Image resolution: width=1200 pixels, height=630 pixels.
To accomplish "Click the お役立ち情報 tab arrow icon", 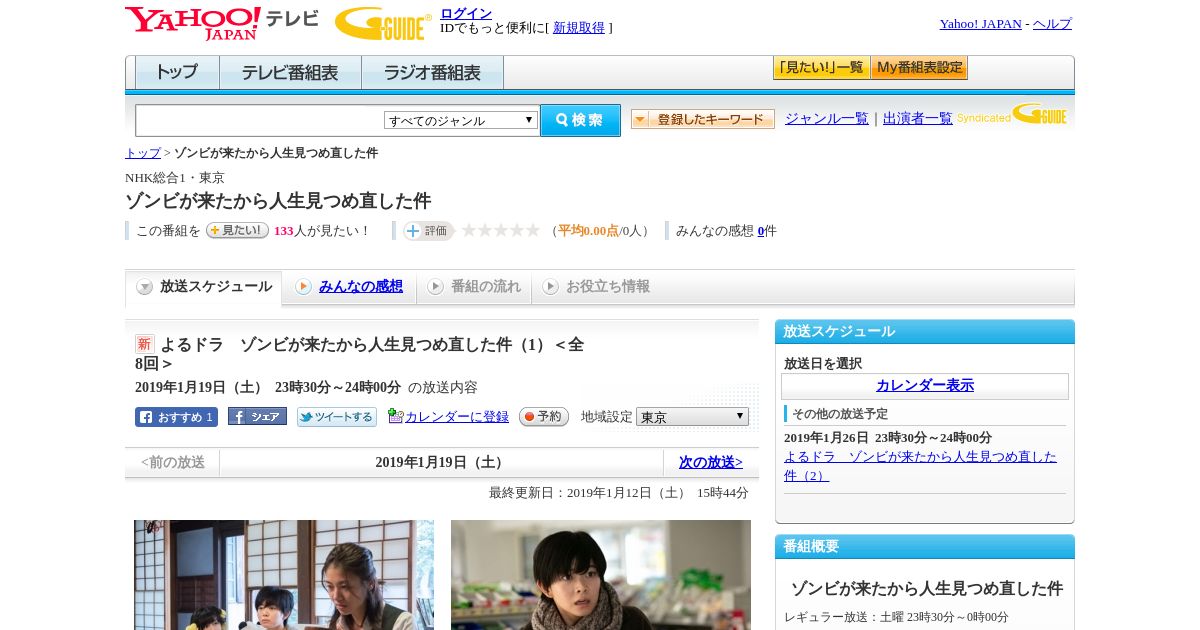I will click(x=550, y=287).
